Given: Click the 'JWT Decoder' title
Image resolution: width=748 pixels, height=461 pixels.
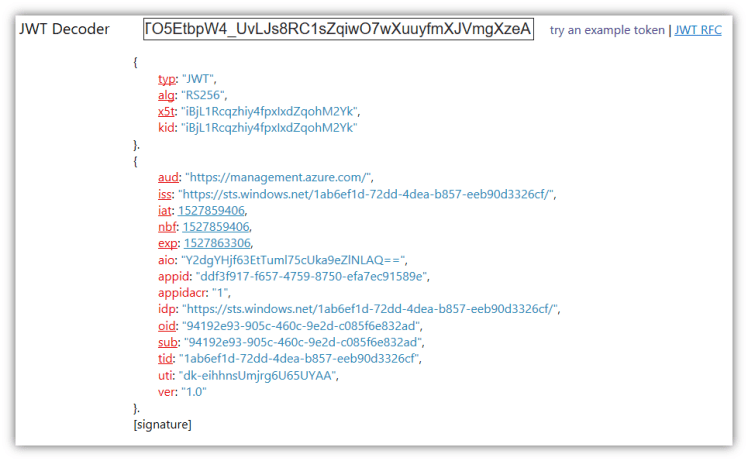Looking at the screenshot, I should [65, 29].
